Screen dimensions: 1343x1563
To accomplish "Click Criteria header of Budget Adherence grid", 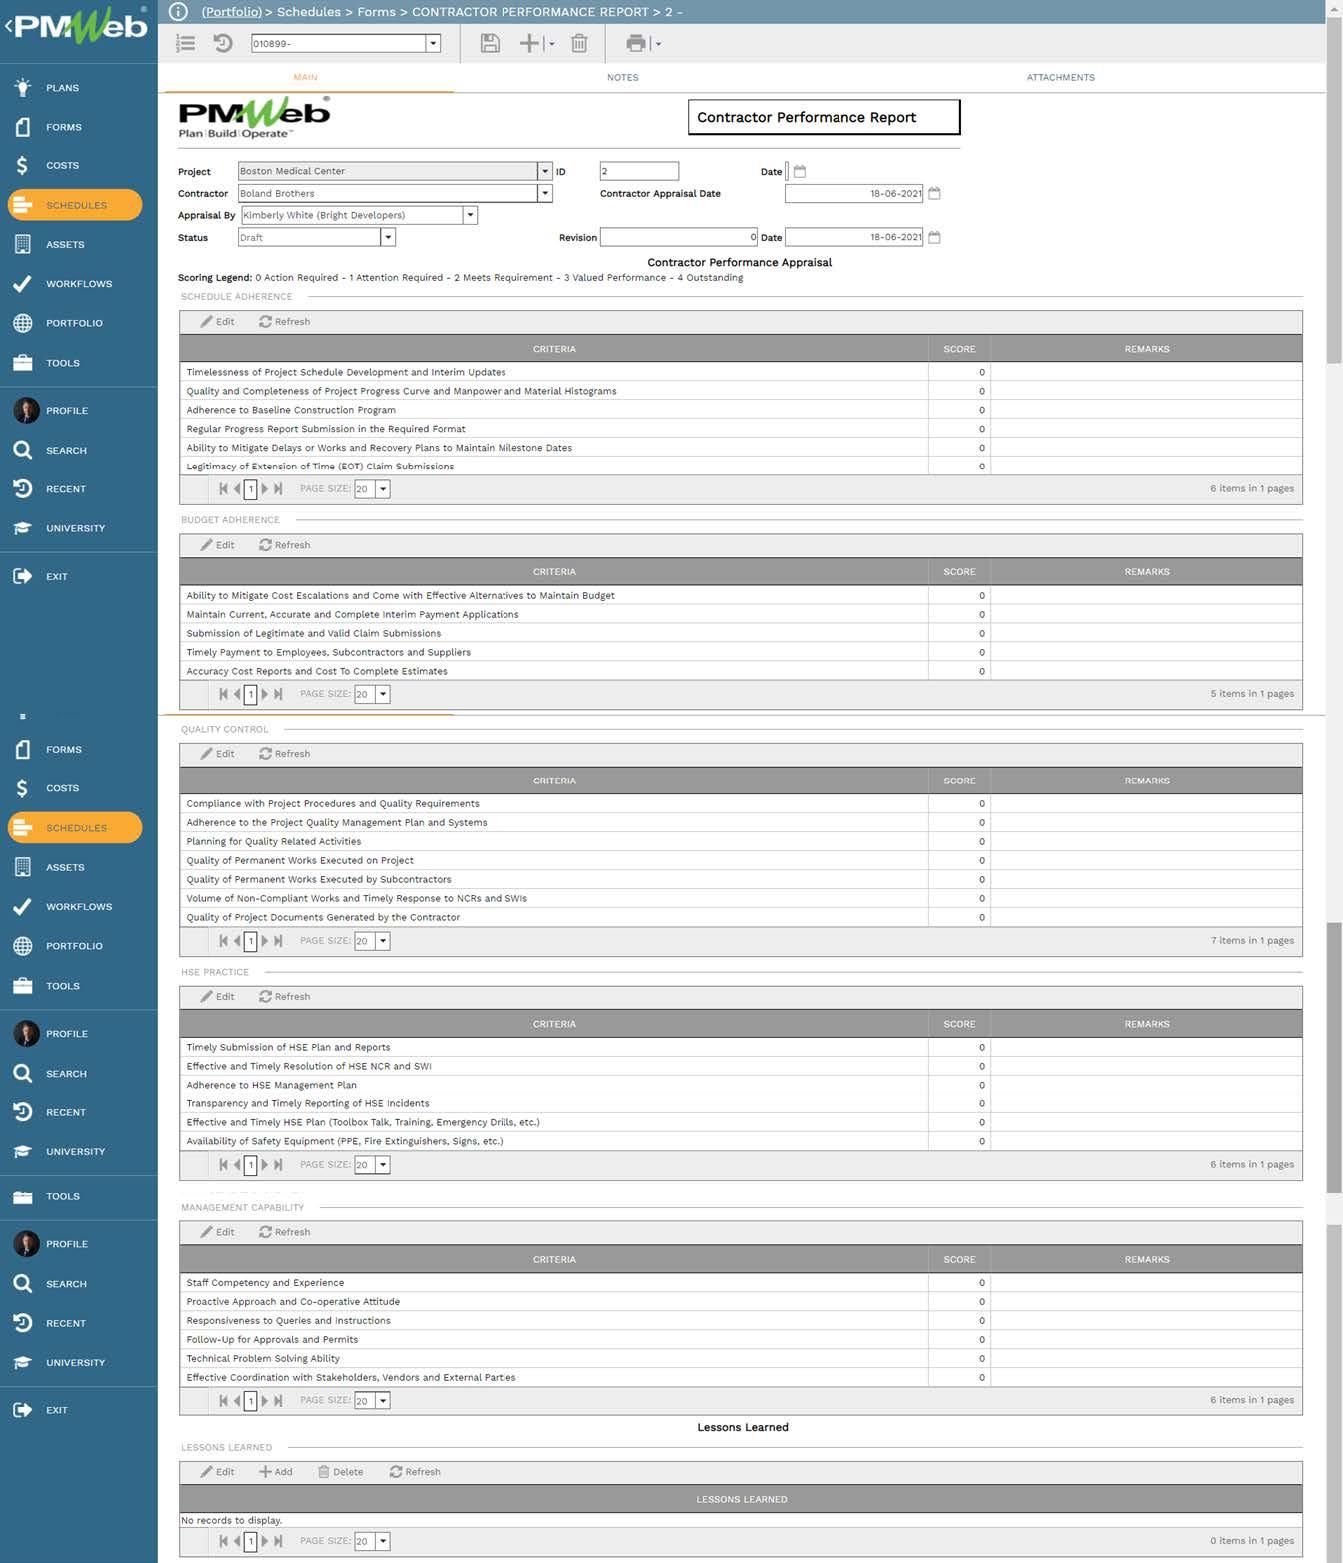I will point(554,572).
